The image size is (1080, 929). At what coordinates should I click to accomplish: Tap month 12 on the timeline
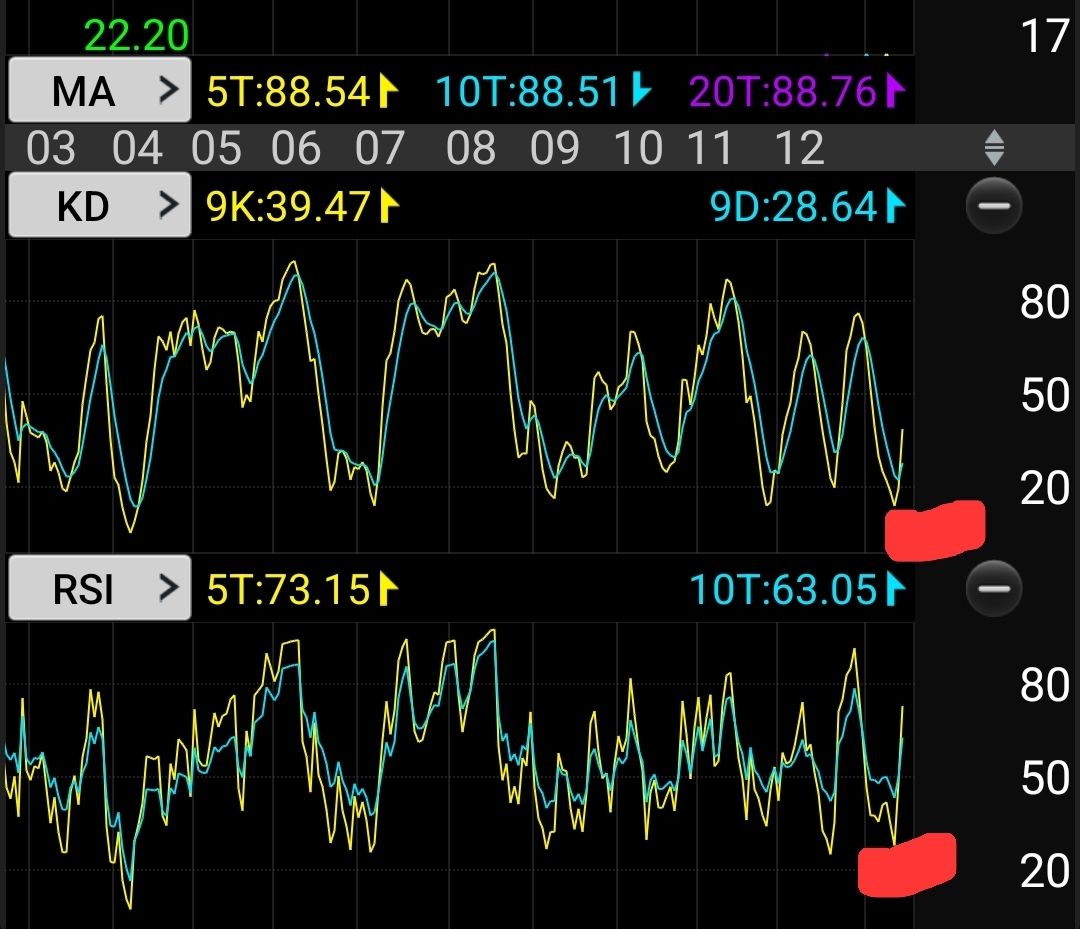tap(799, 147)
